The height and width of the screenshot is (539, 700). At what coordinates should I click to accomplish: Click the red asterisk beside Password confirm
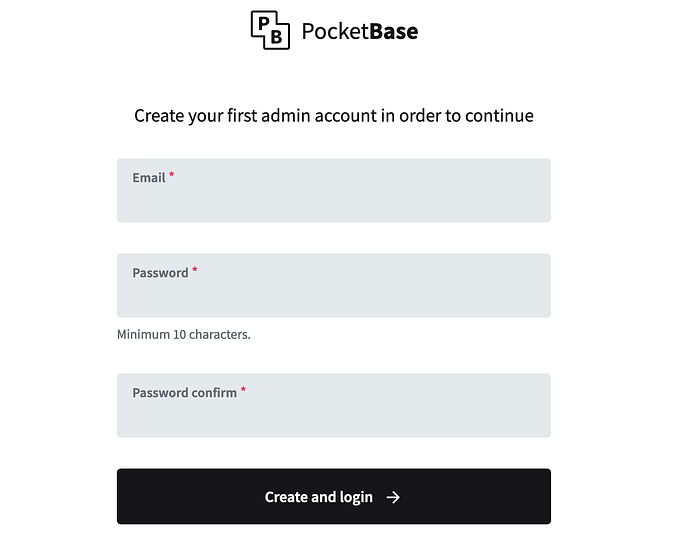[243, 391]
